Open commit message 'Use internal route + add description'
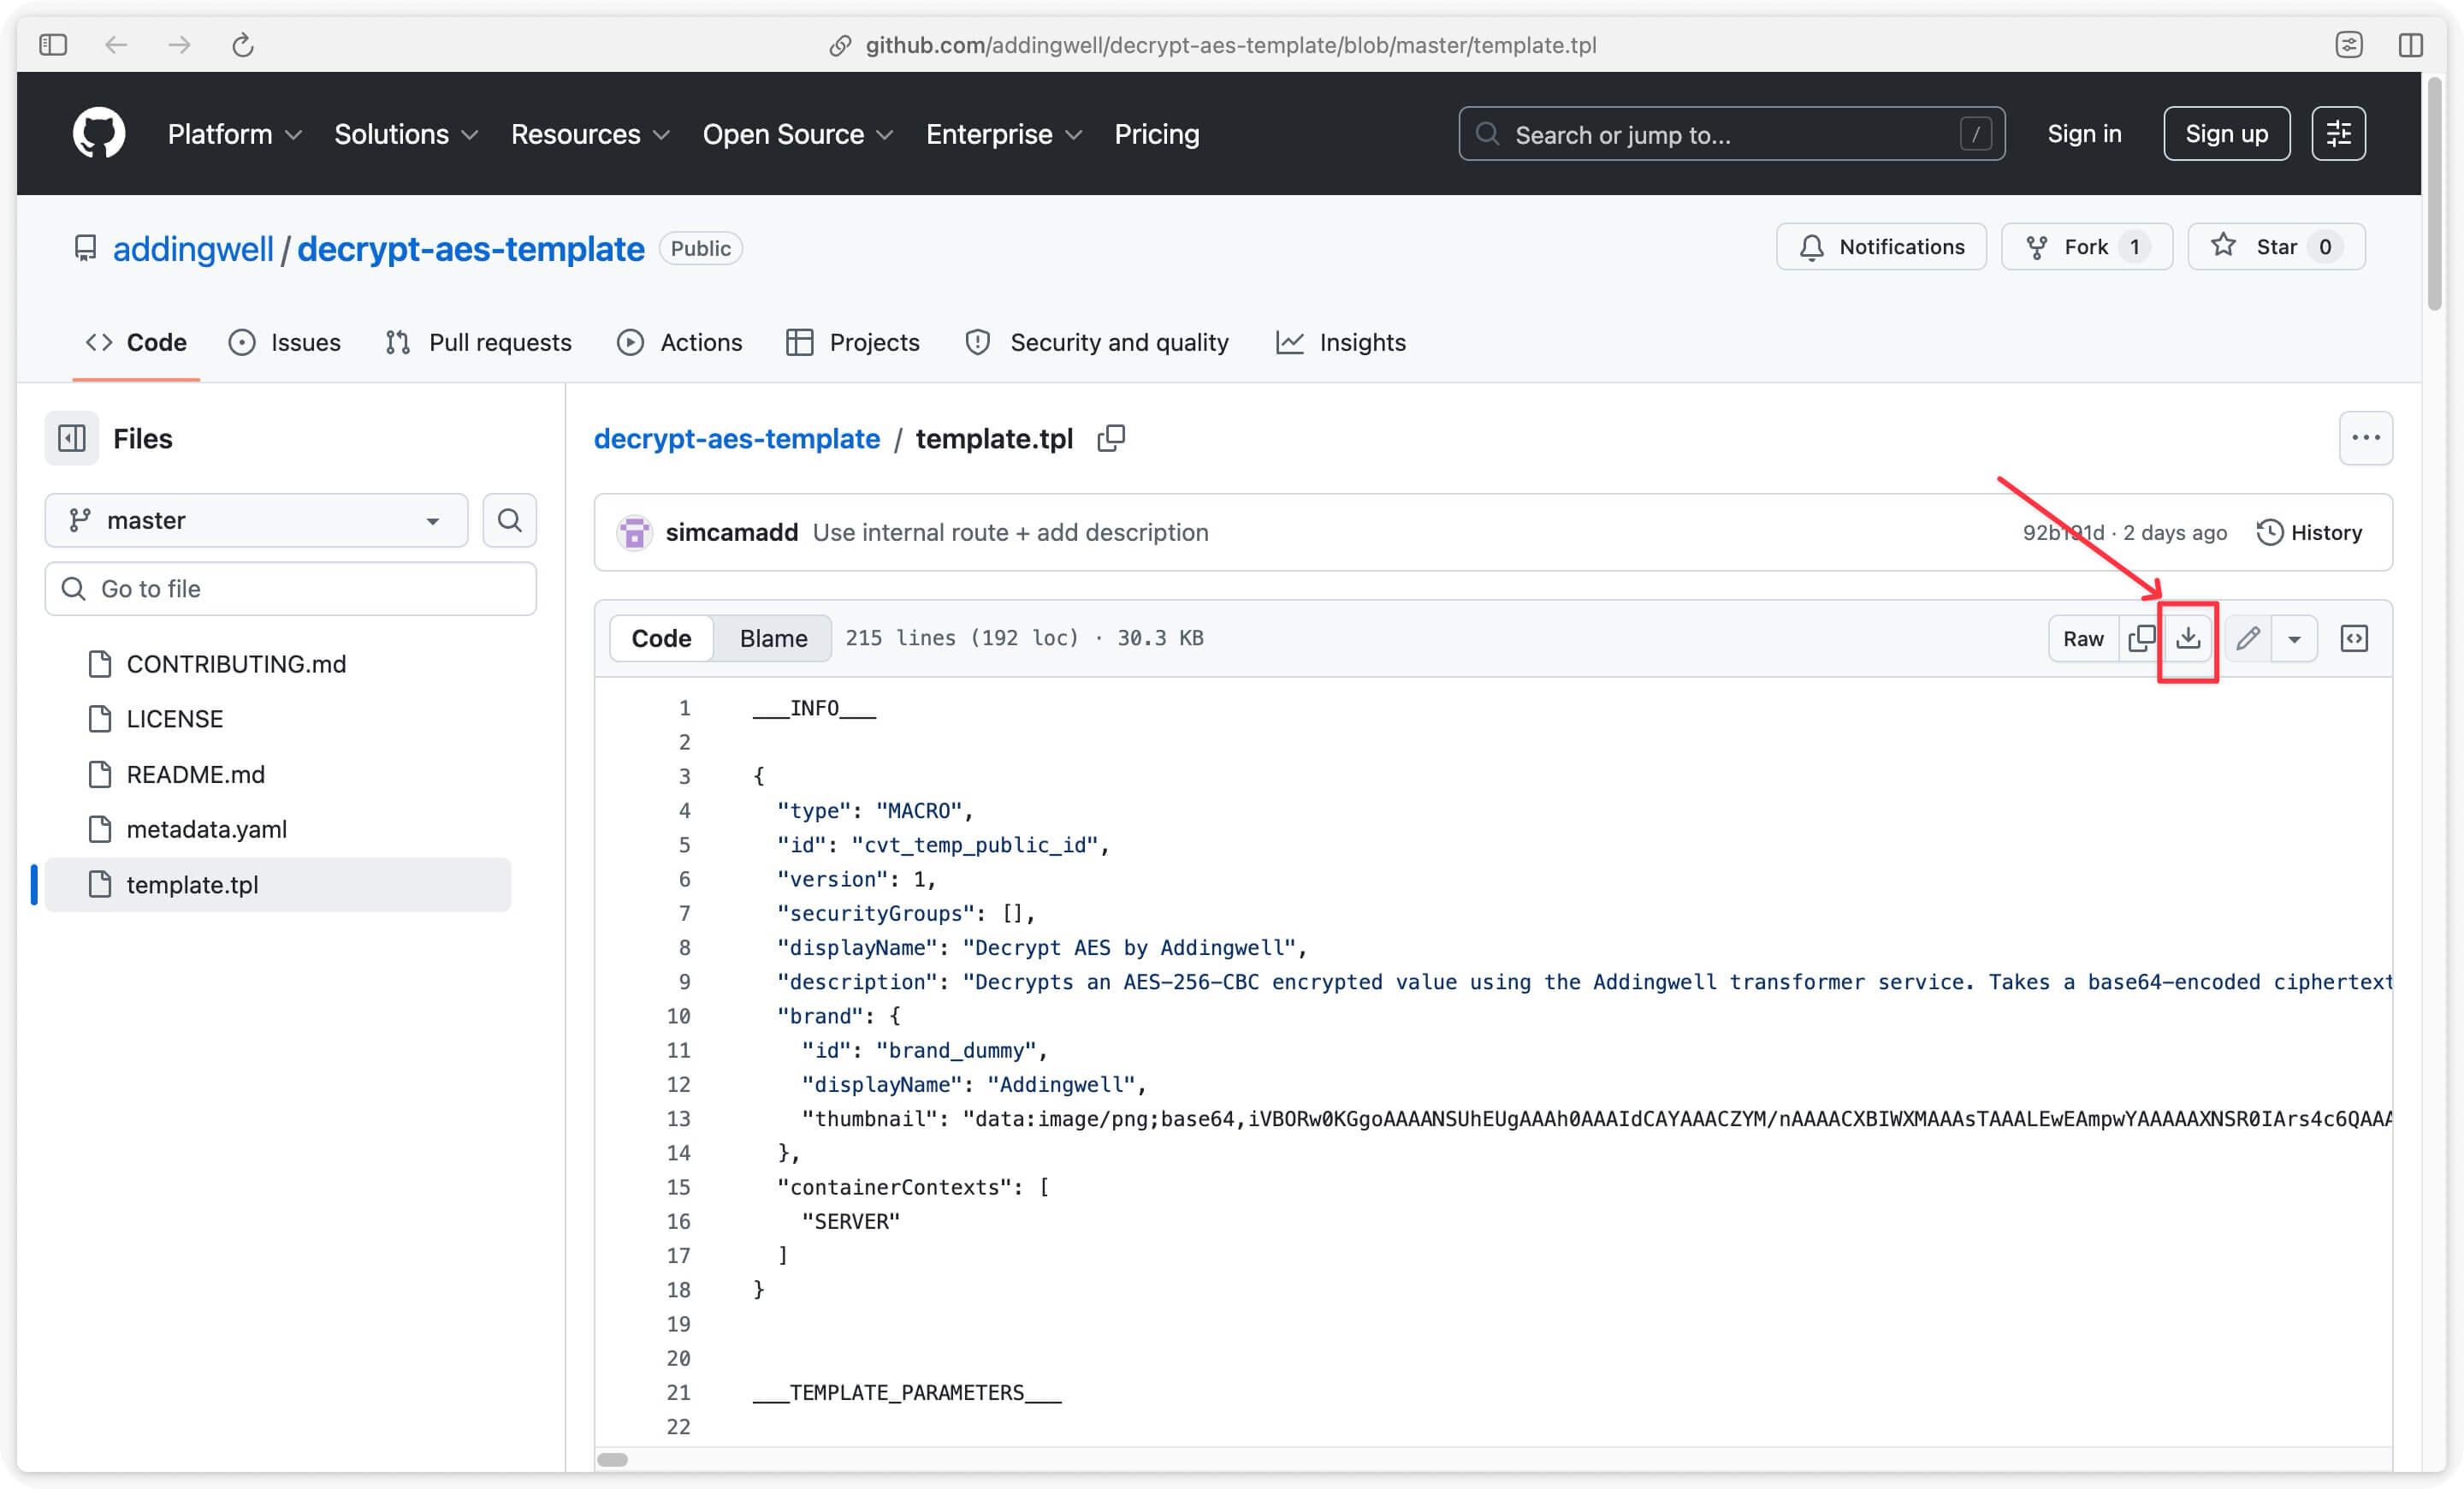 (x=1010, y=532)
